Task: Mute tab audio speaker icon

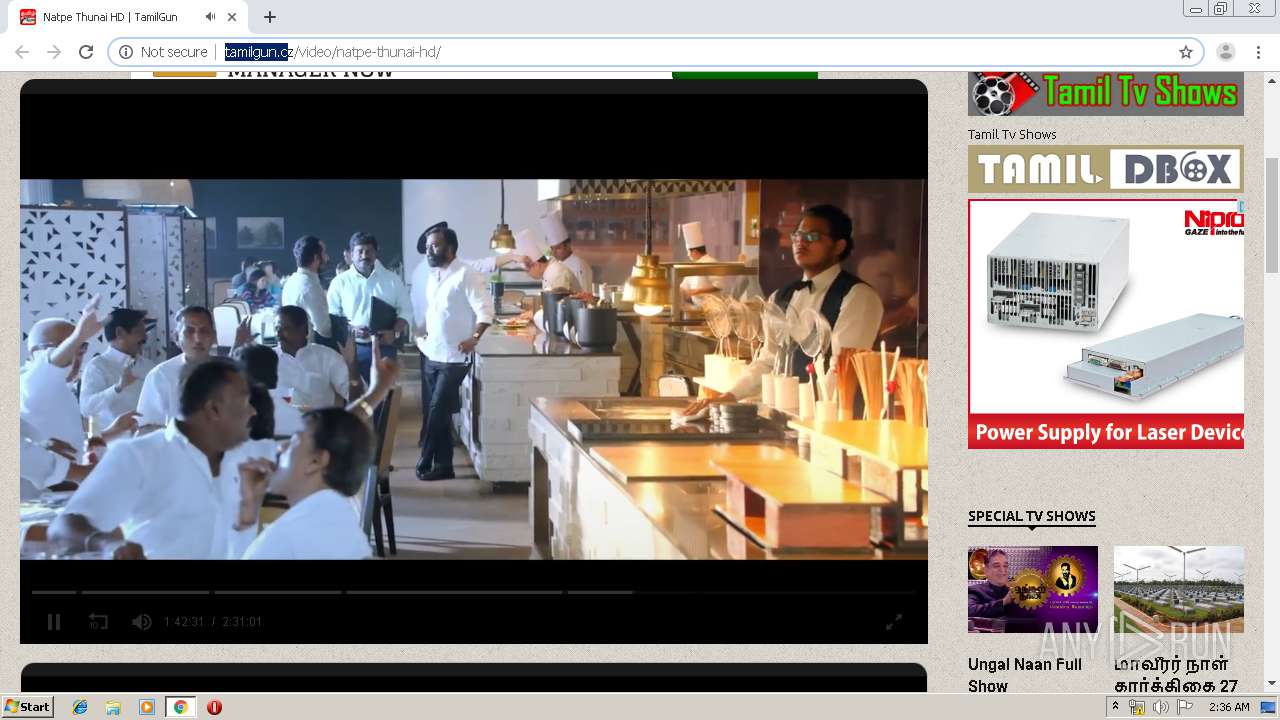Action: (x=210, y=17)
